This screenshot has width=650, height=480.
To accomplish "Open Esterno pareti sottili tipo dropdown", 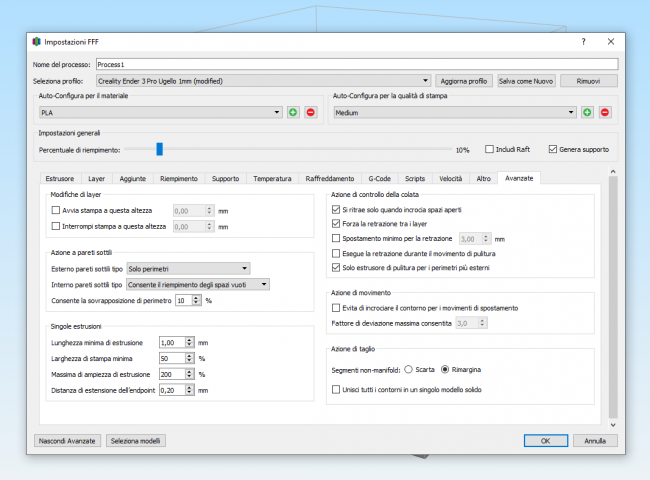I will pyautogui.click(x=244, y=268).
